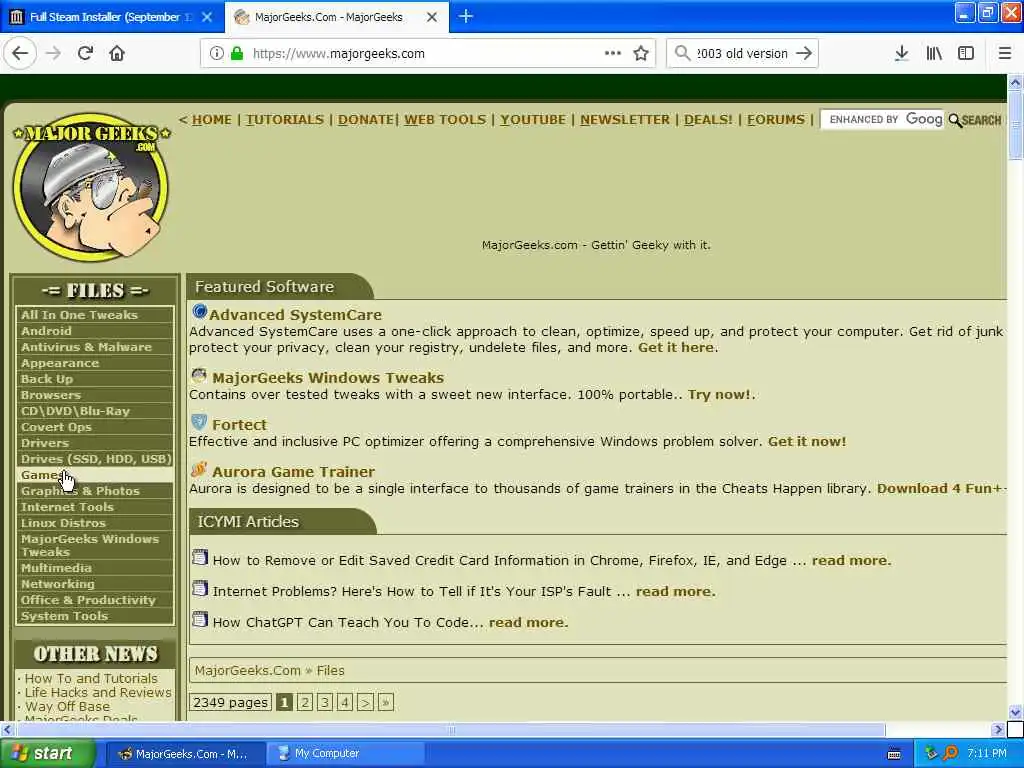The height and width of the screenshot is (768, 1024).
Task: Click the SEARCH magnifier button
Action: coord(974,120)
